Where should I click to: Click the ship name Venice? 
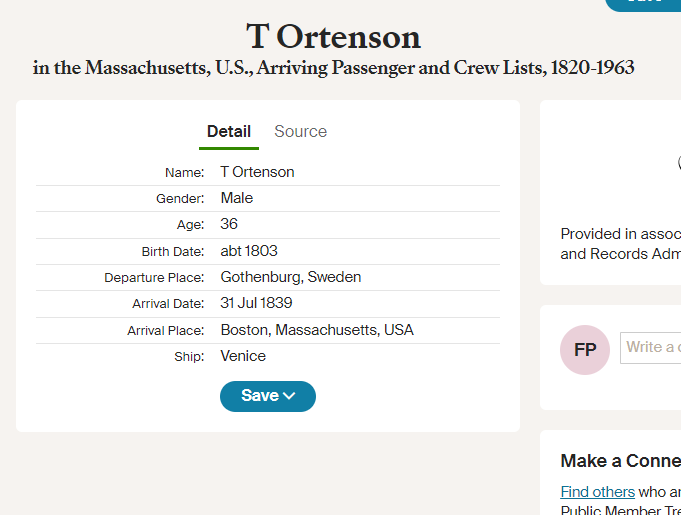click(x=243, y=356)
